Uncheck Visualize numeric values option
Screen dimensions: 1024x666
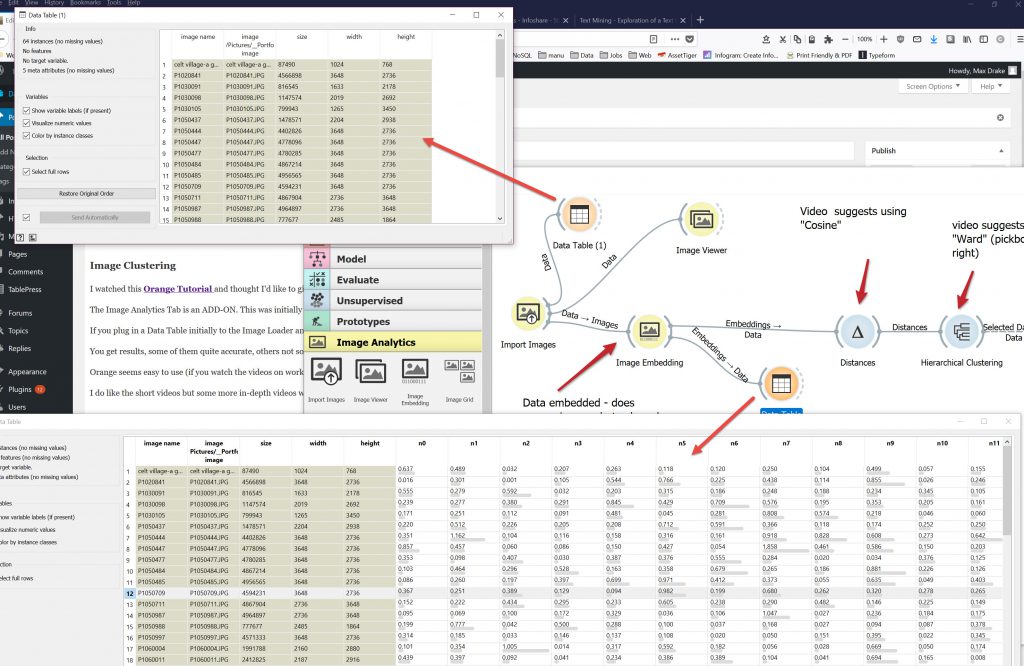pyautogui.click(x=27, y=122)
